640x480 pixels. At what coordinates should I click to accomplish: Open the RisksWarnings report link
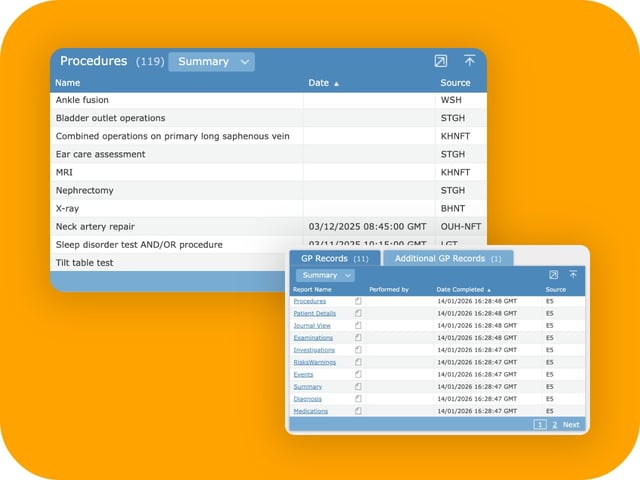[x=315, y=362]
